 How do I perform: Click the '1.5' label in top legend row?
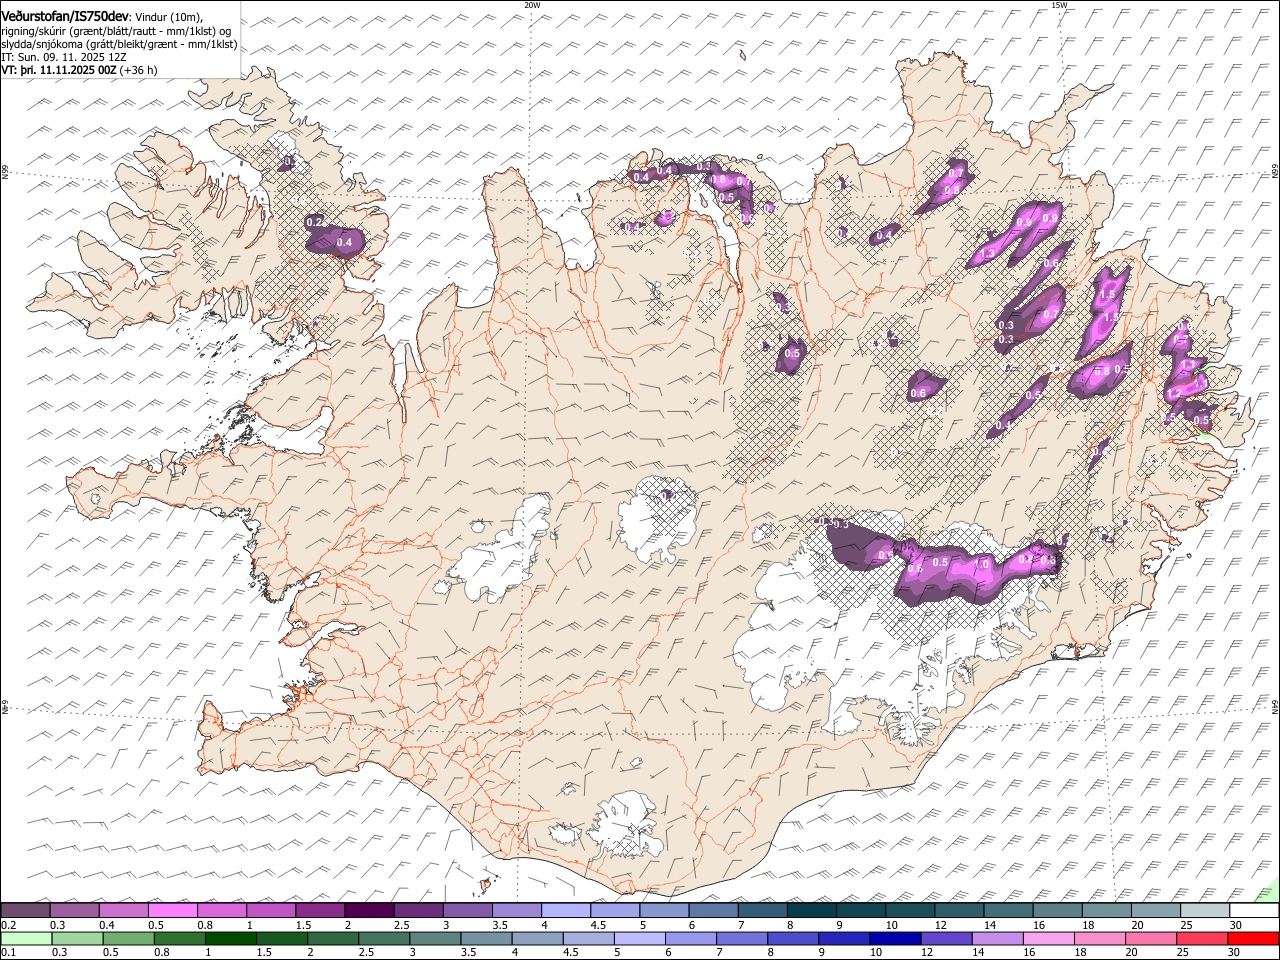[302, 925]
